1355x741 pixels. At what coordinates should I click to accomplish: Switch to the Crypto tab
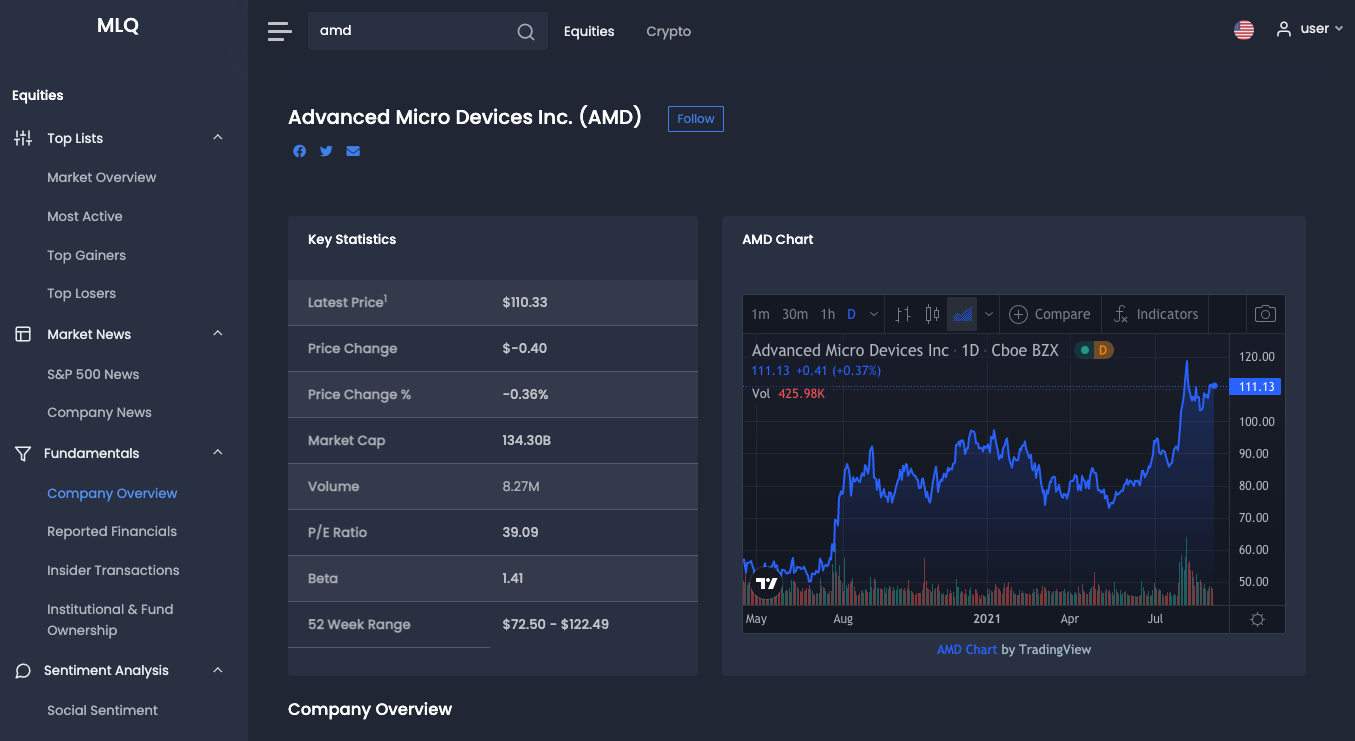(x=669, y=31)
